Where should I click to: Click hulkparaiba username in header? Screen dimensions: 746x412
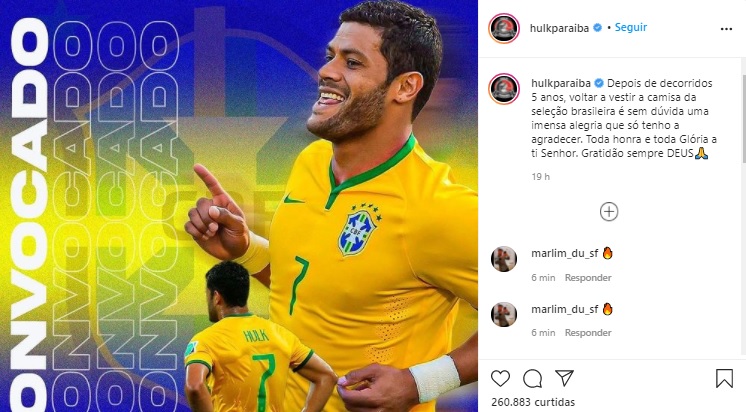(559, 29)
